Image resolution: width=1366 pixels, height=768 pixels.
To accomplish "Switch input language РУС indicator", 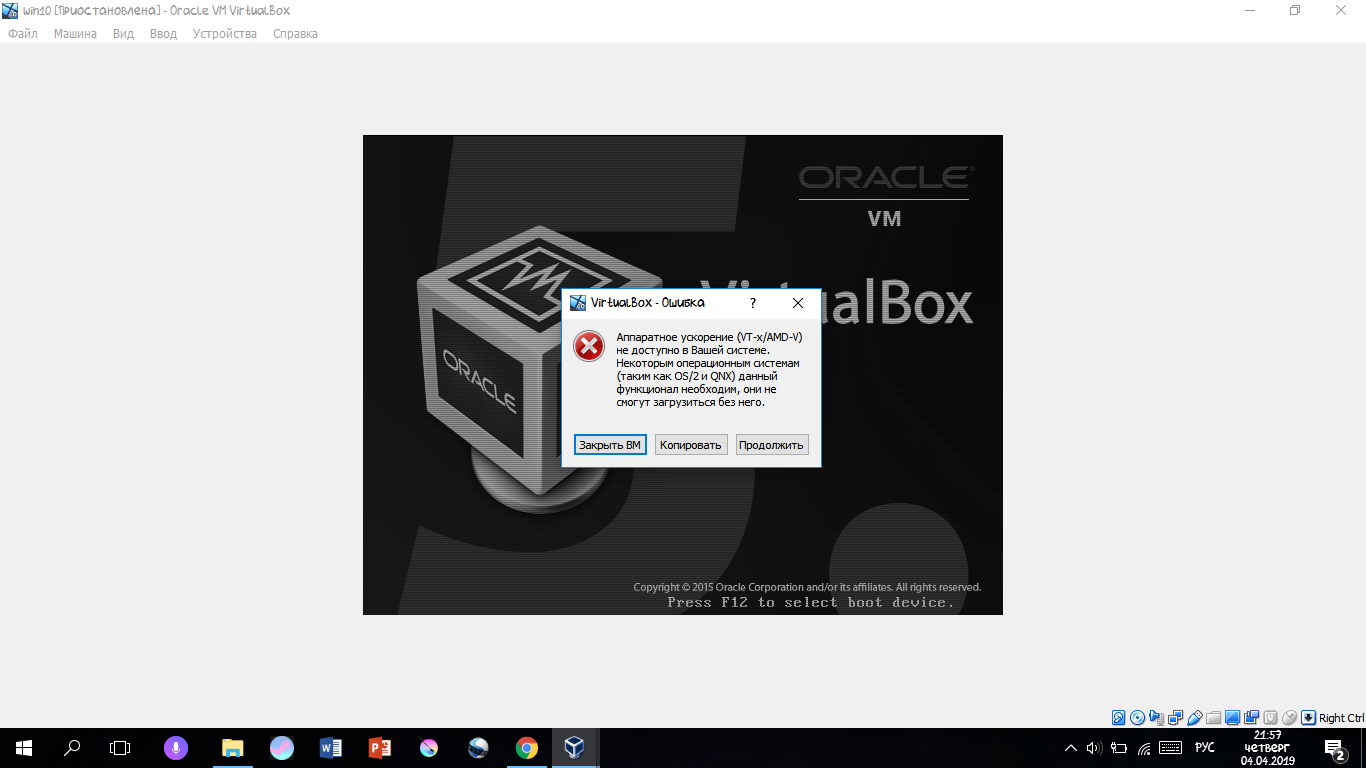I will (1205, 748).
